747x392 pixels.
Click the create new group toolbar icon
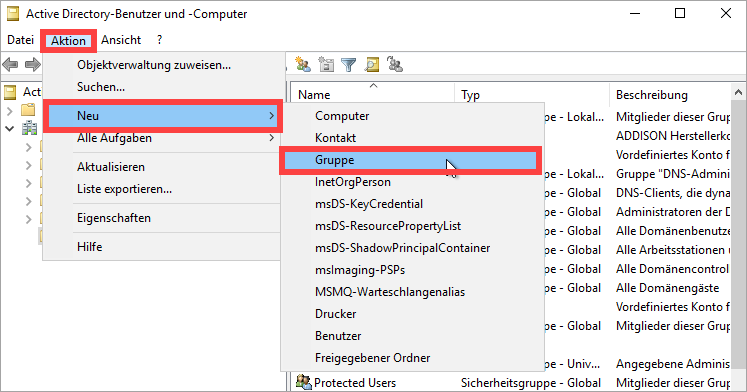[x=303, y=64]
